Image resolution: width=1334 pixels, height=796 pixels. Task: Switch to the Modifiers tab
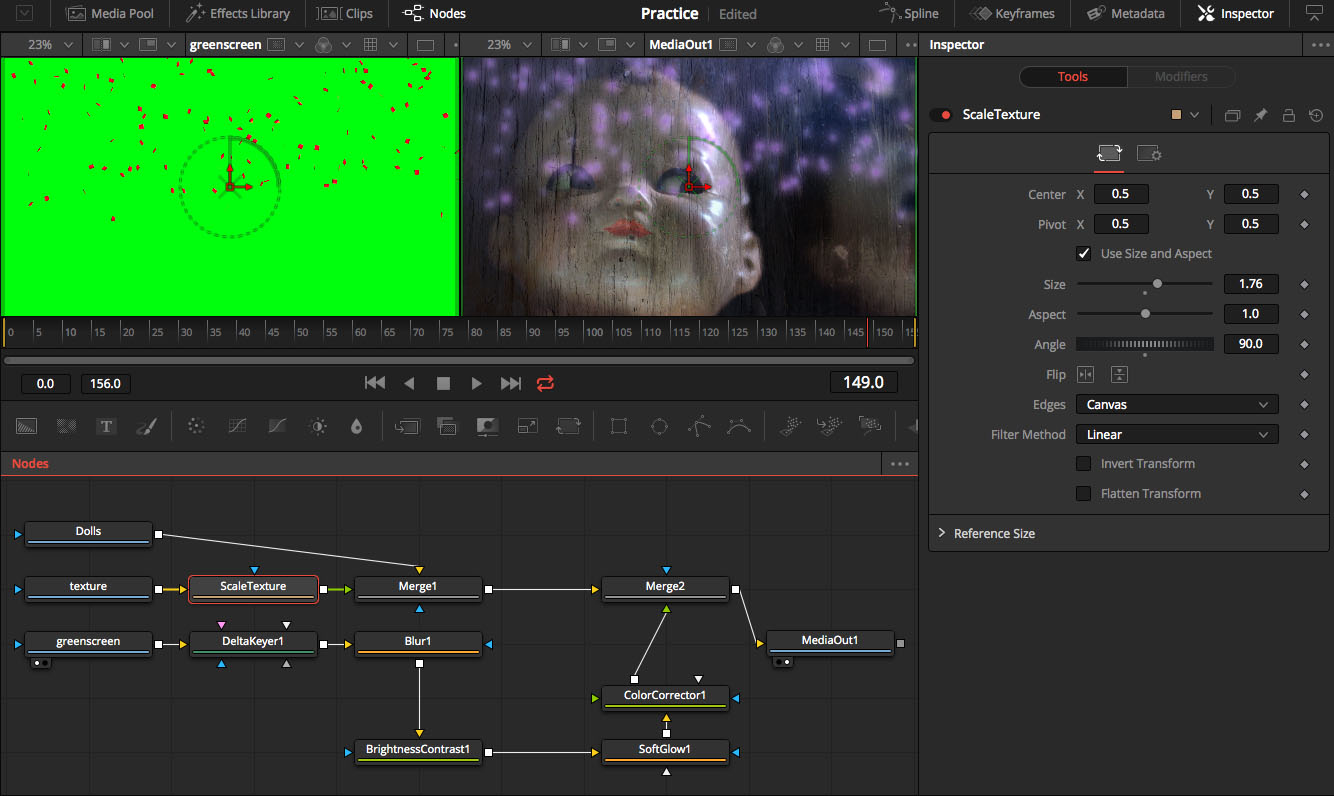(1181, 76)
